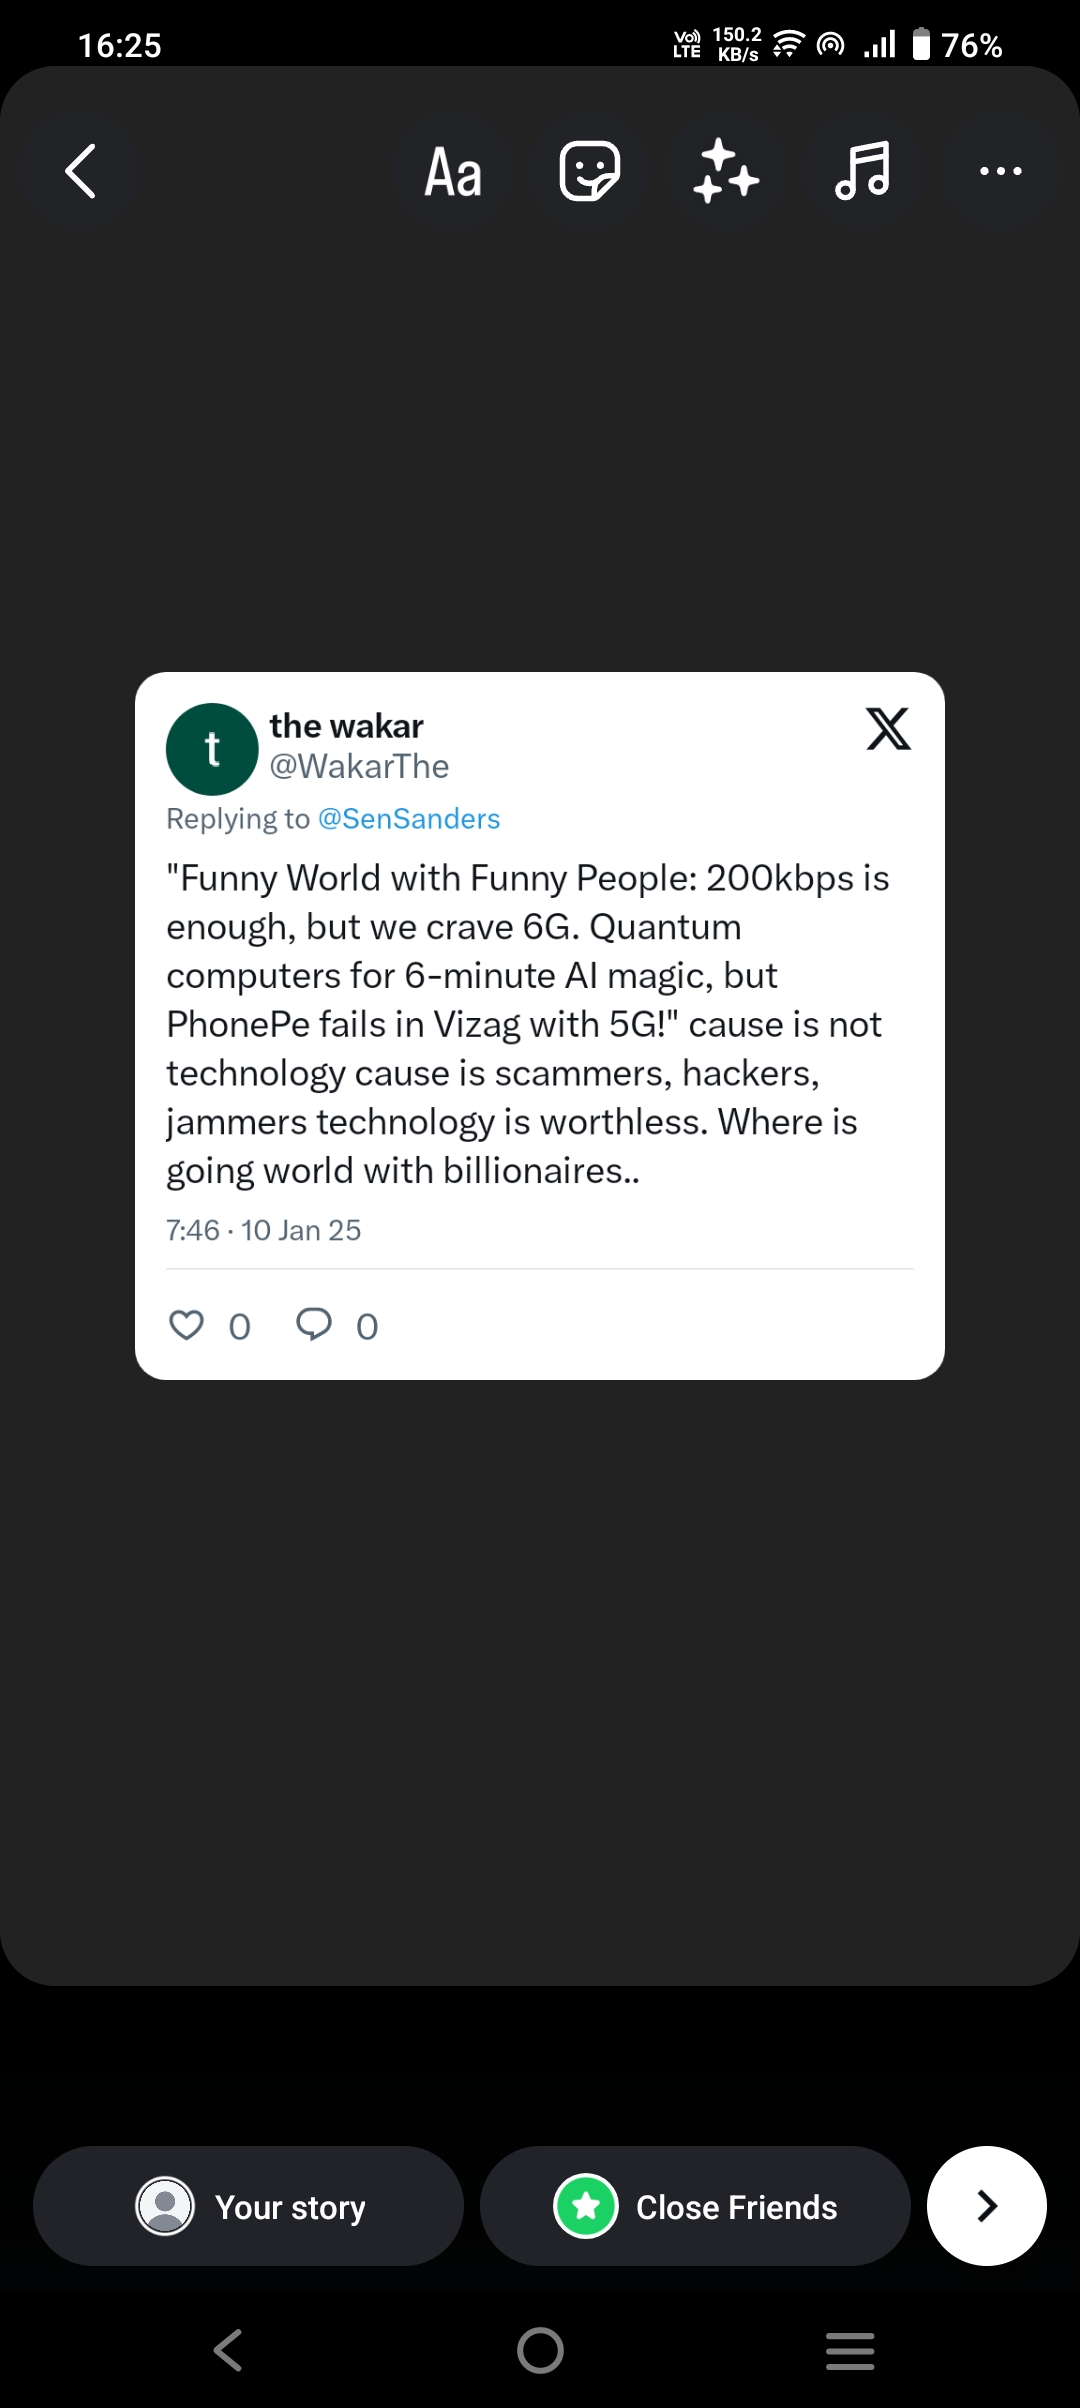Viewport: 1080px width, 2408px height.
Task: Tap the X logo on tweet card
Action: tap(888, 728)
